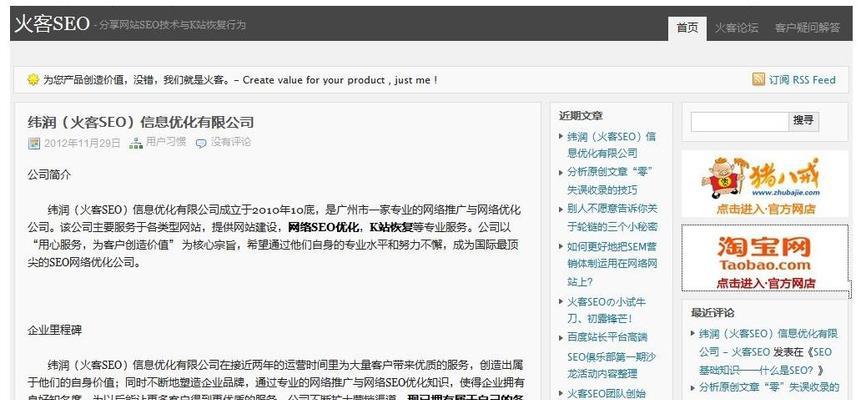Open recent post 火客SEO团队创始
The width and height of the screenshot is (861, 400).
(606, 393)
